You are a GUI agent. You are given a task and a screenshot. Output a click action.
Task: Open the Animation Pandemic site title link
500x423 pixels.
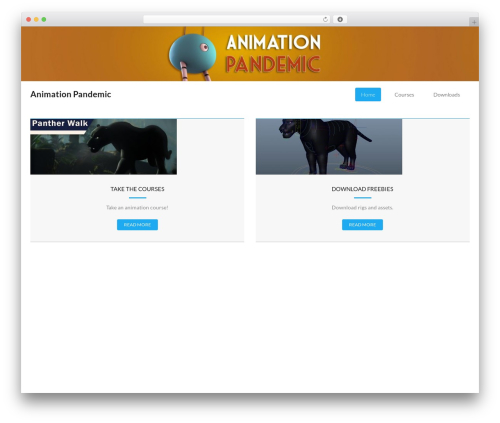71,94
